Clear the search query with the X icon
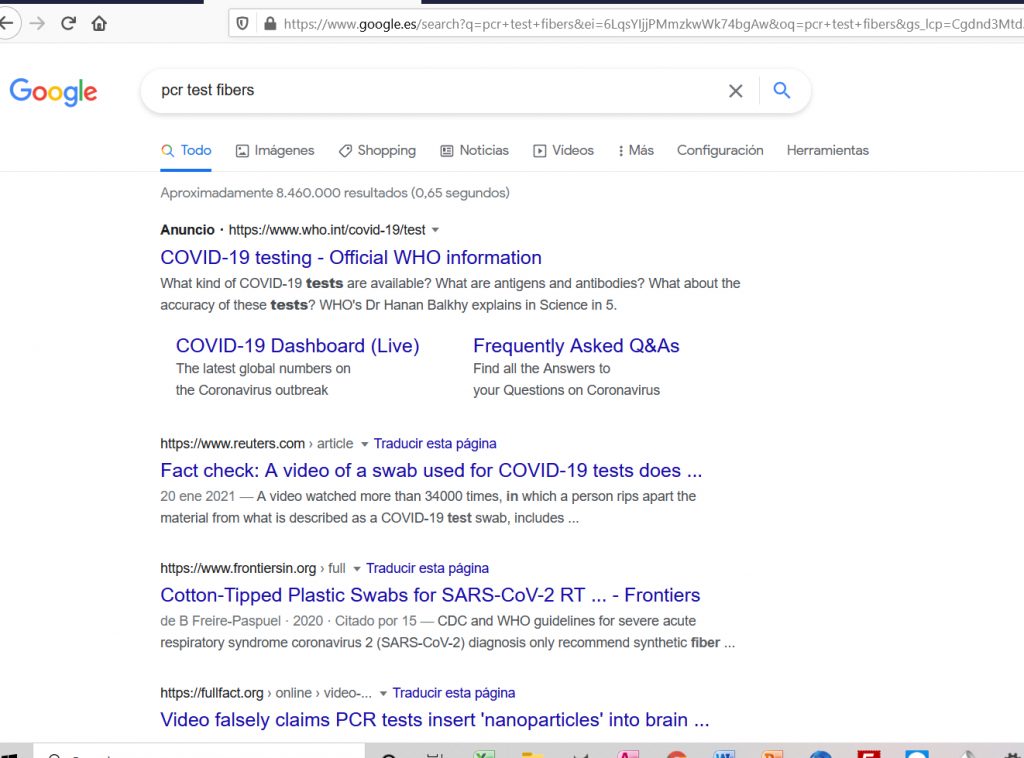This screenshot has height=758, width=1024. click(x=735, y=90)
